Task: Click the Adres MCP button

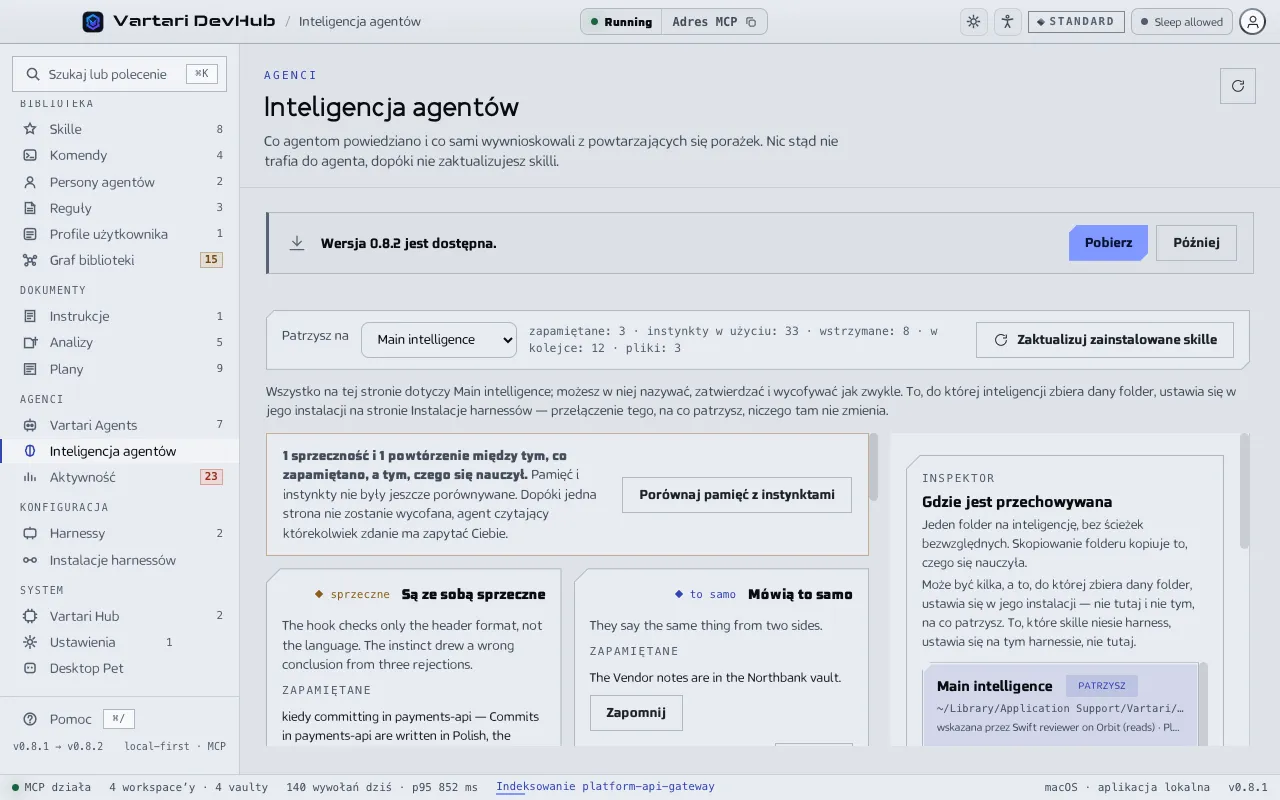Action: (x=714, y=22)
